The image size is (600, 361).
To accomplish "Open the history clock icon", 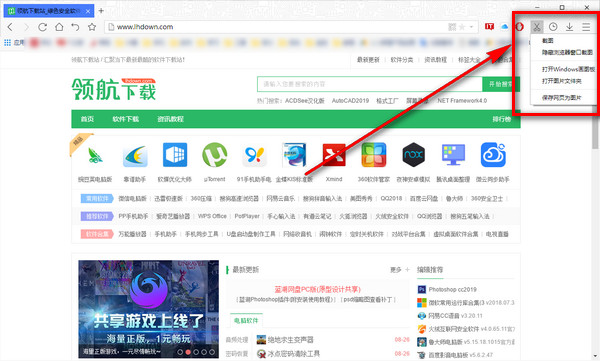I will pyautogui.click(x=553, y=27).
